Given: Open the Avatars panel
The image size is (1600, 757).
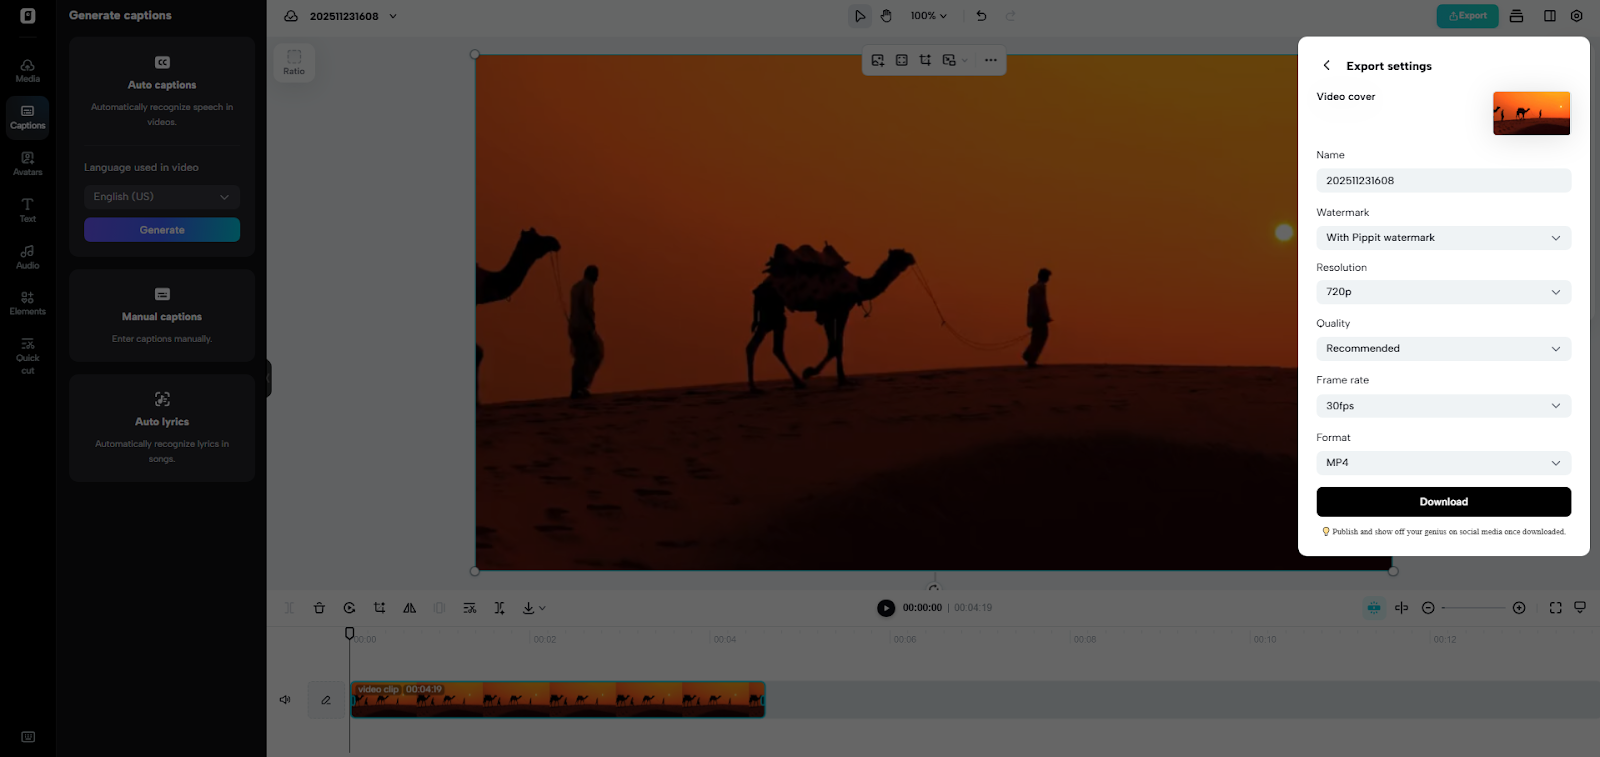Looking at the screenshot, I should coord(28,163).
